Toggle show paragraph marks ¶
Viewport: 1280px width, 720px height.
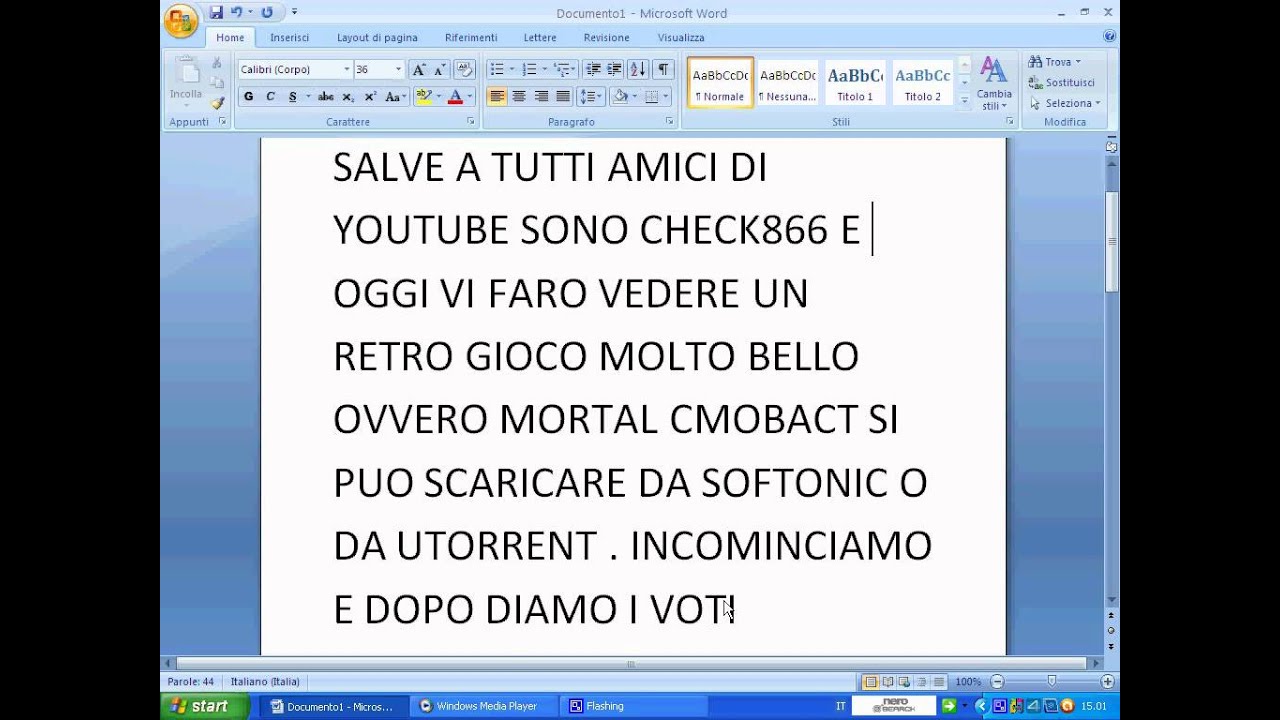pos(664,69)
